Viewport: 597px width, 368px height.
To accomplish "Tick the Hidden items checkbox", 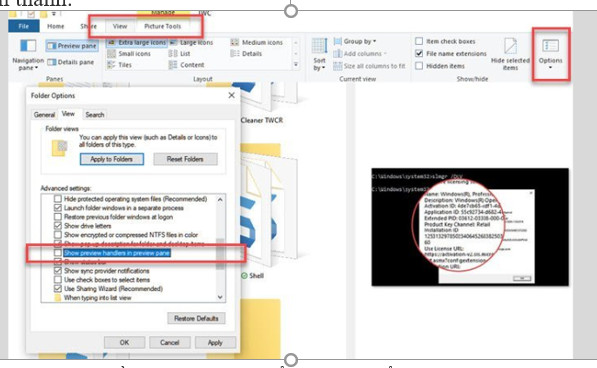I will (x=419, y=66).
